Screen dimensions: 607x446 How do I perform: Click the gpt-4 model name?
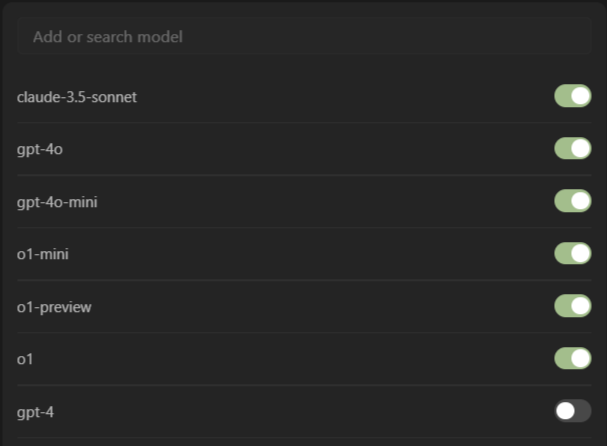(x=35, y=411)
